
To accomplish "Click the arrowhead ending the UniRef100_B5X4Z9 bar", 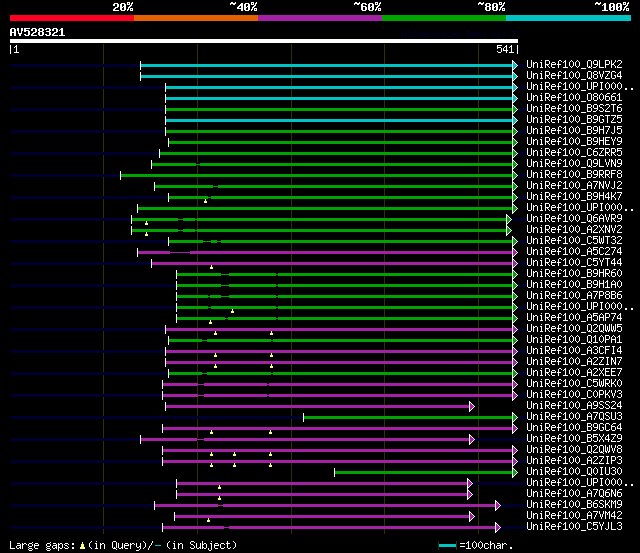I will tap(472, 439).
